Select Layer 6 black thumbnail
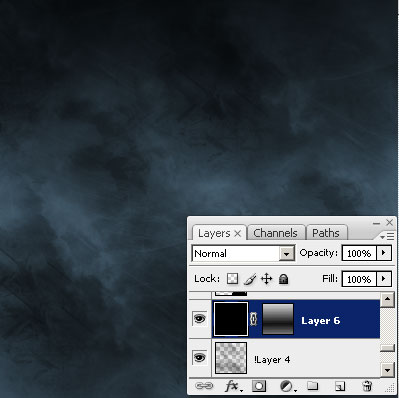The width and height of the screenshot is (399, 398). (x=231, y=319)
